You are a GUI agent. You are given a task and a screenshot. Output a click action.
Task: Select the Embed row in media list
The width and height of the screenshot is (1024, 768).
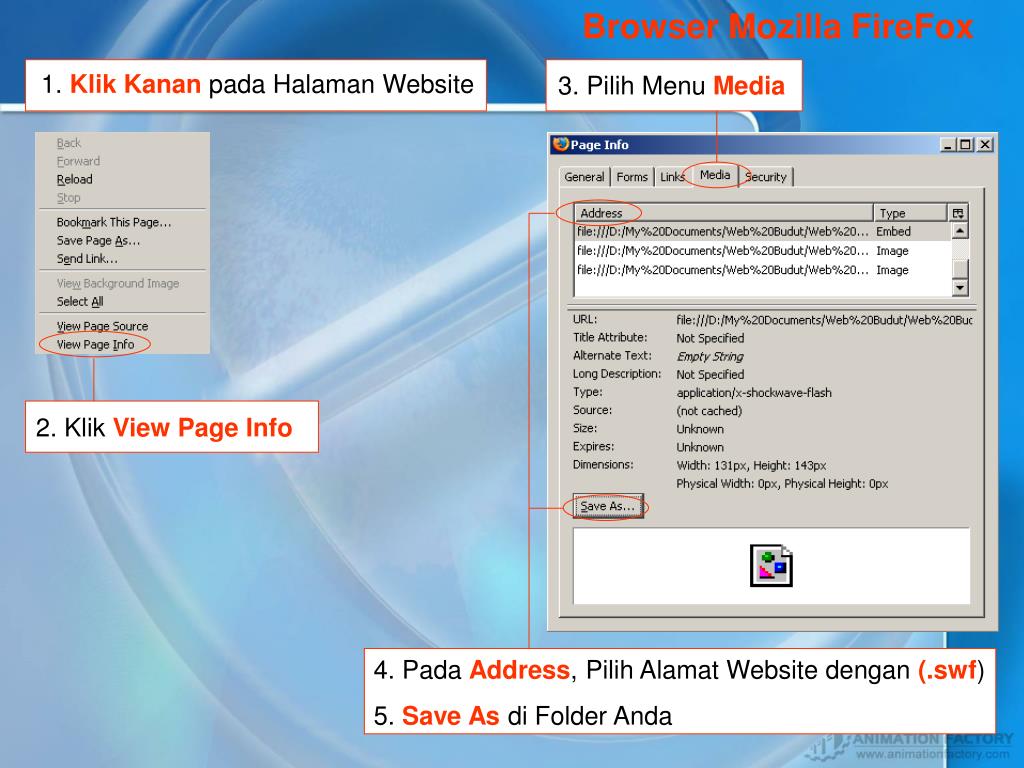[762, 232]
